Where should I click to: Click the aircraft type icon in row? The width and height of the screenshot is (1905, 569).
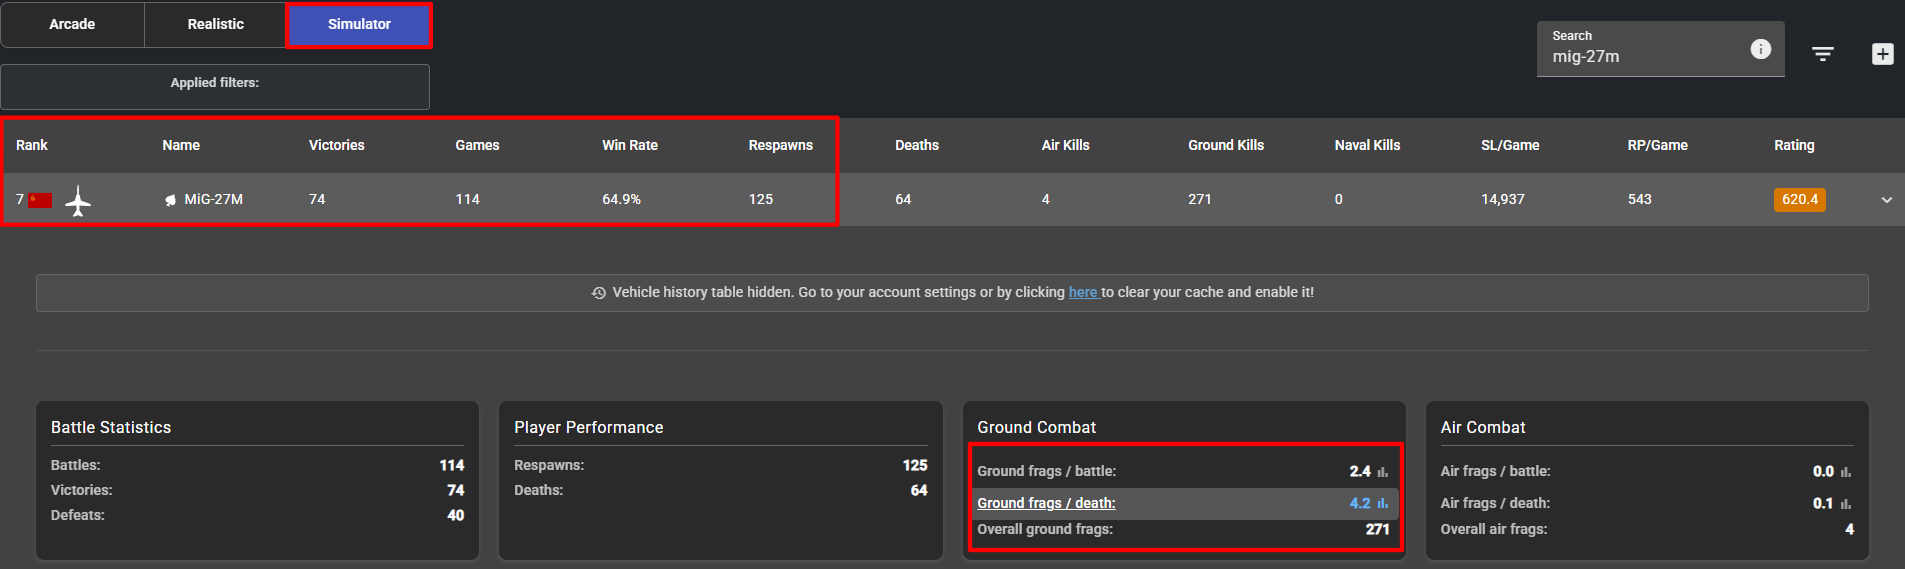(x=78, y=200)
